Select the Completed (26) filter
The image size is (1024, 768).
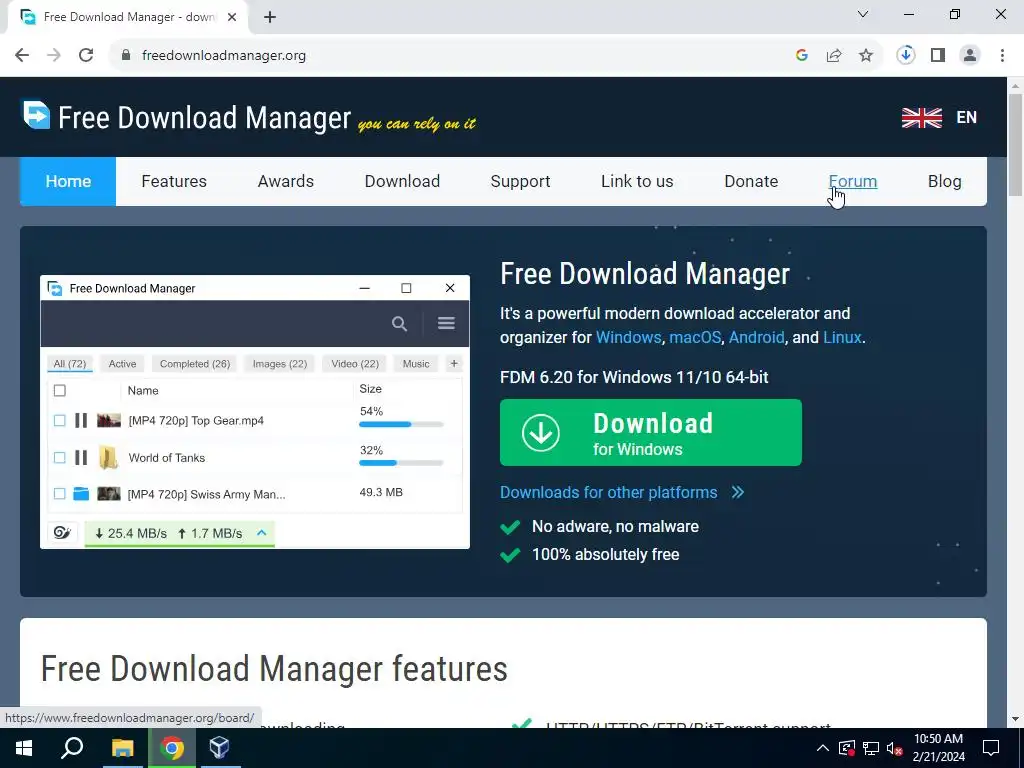pos(195,364)
